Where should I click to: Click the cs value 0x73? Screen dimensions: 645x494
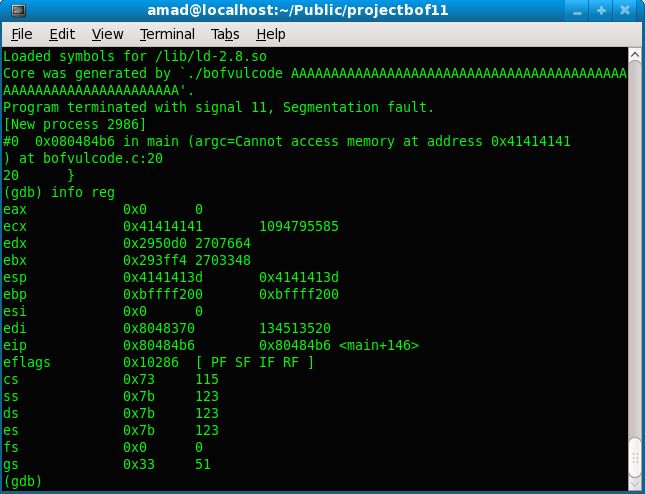point(139,380)
